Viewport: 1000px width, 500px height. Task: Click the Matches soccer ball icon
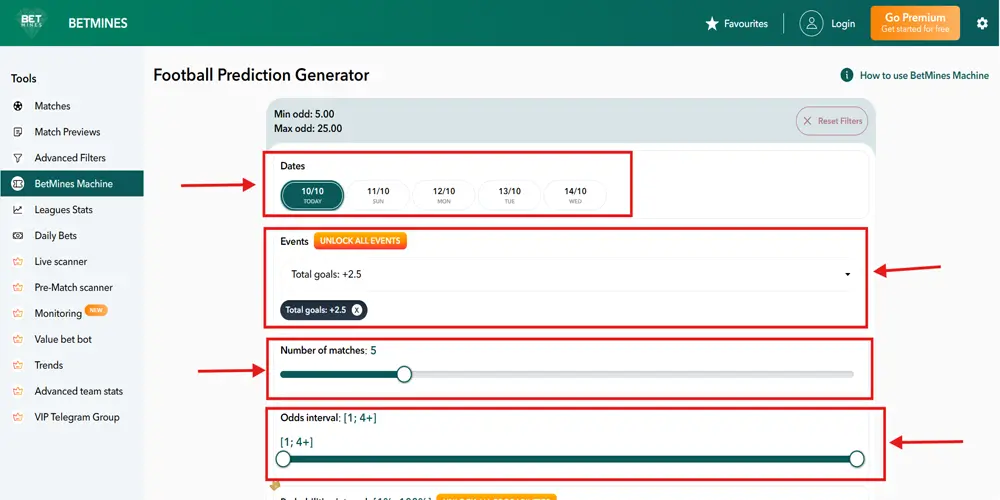click(18, 106)
